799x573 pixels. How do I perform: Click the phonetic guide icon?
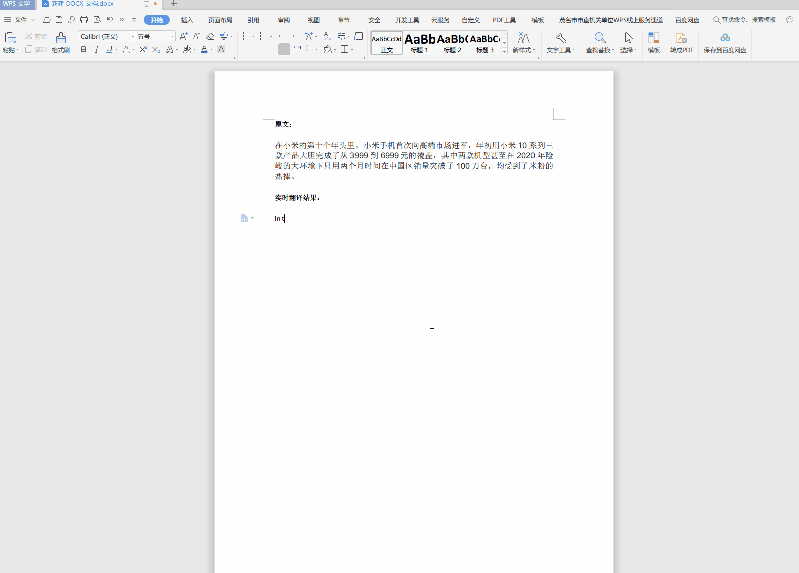224,36
